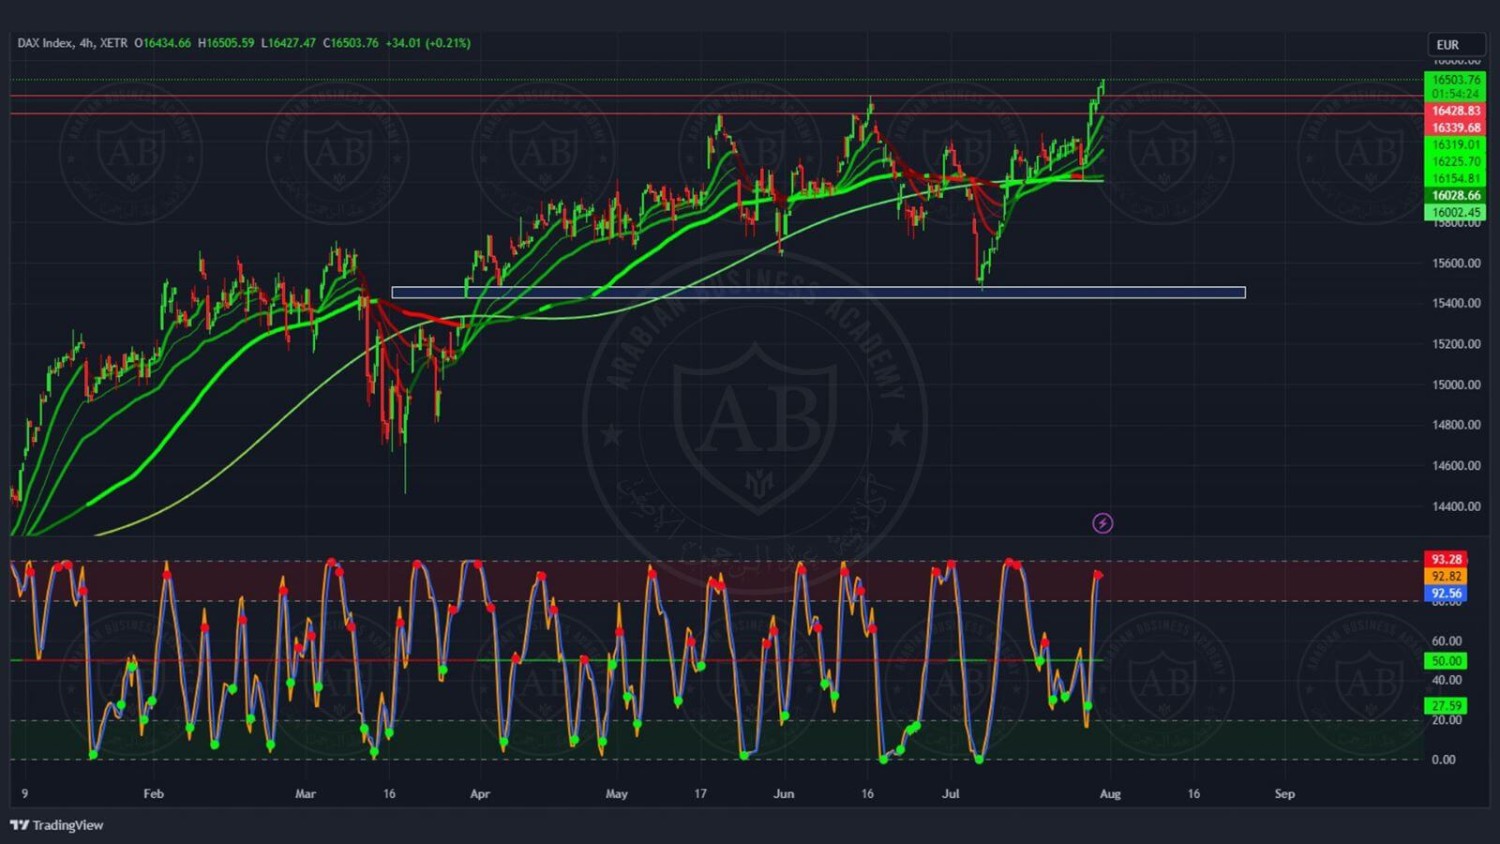Click the 0.00 oscillator axis label
This screenshot has height=844, width=1500.
[1443, 760]
